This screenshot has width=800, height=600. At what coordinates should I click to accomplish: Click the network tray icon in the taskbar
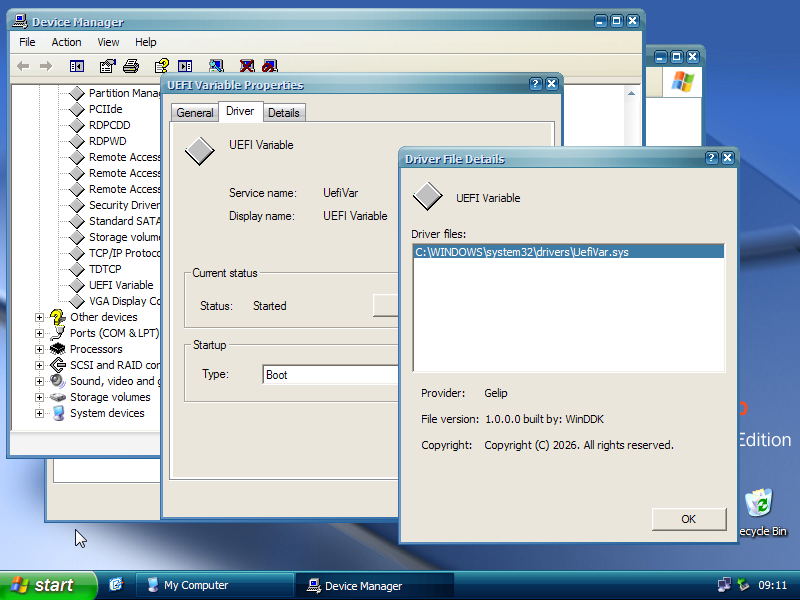724,585
